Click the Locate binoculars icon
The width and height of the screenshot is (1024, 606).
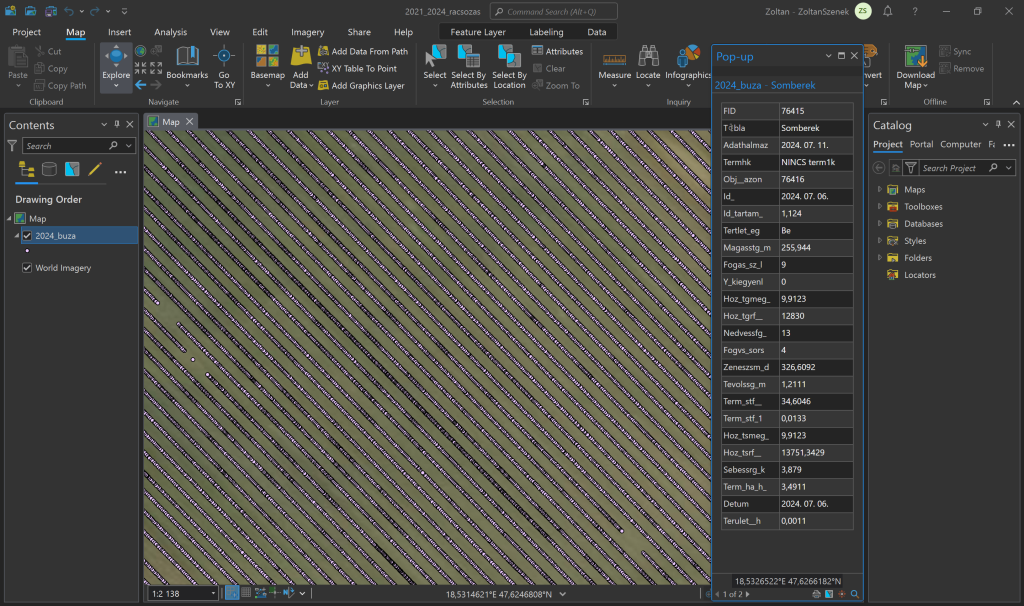pos(648,58)
